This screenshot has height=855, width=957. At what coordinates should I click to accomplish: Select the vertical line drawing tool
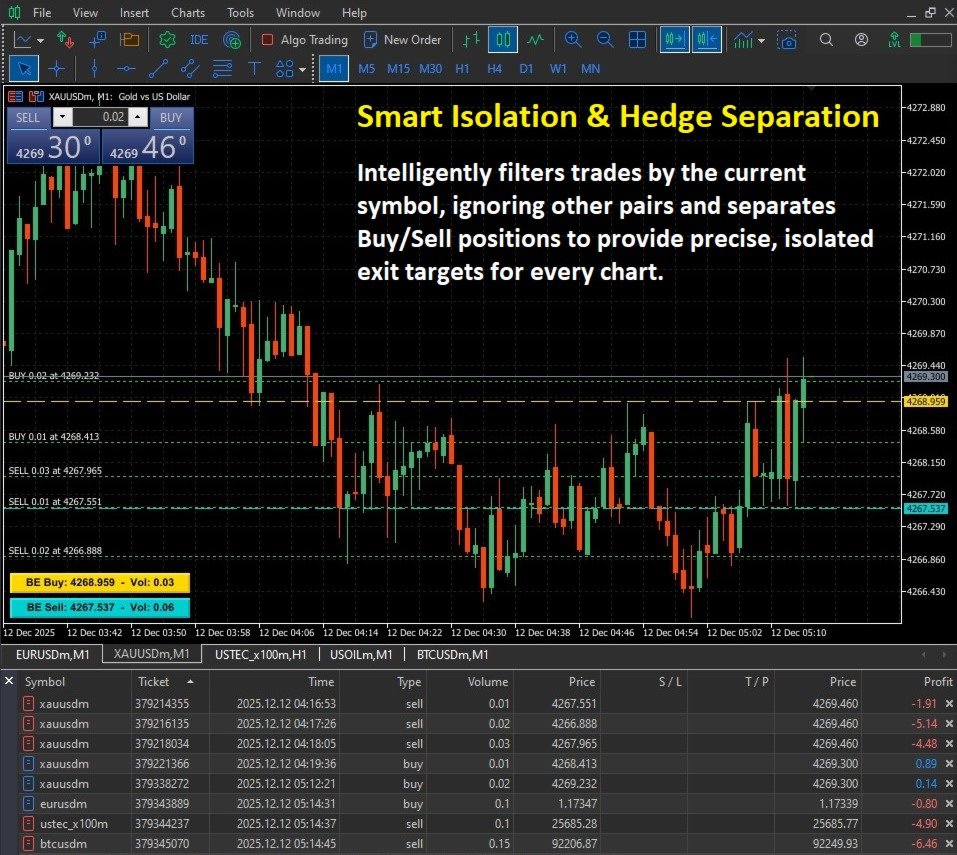95,69
